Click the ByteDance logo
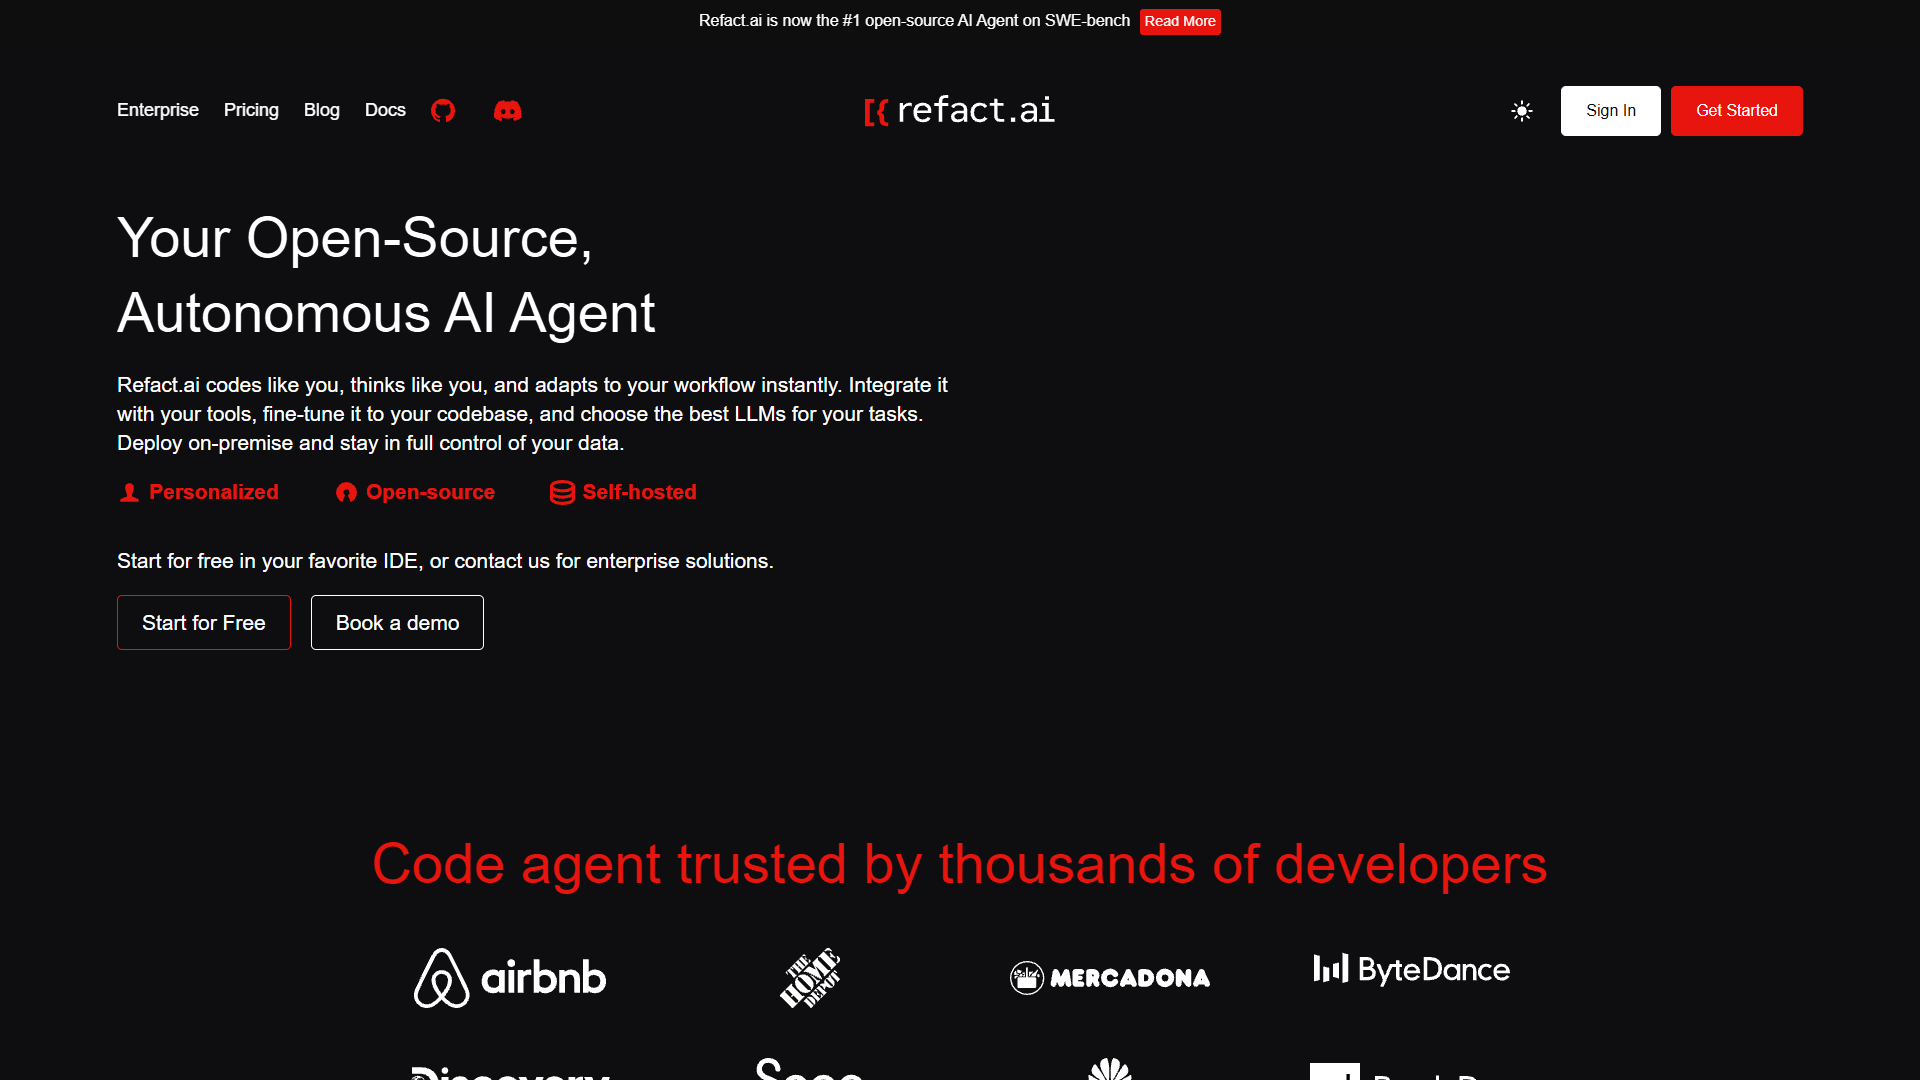 [x=1411, y=969]
